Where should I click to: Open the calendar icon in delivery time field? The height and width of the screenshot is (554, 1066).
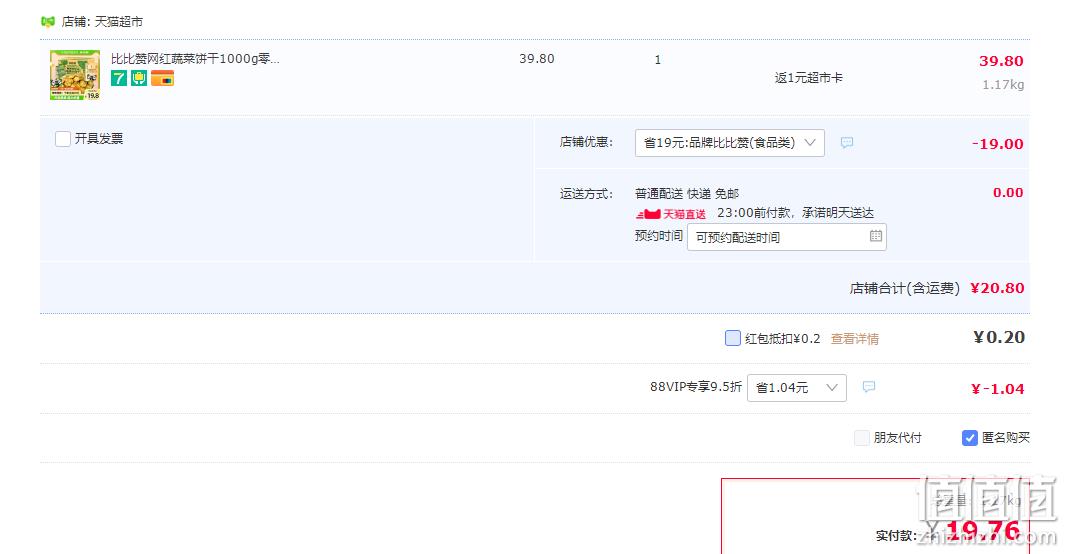coord(876,236)
